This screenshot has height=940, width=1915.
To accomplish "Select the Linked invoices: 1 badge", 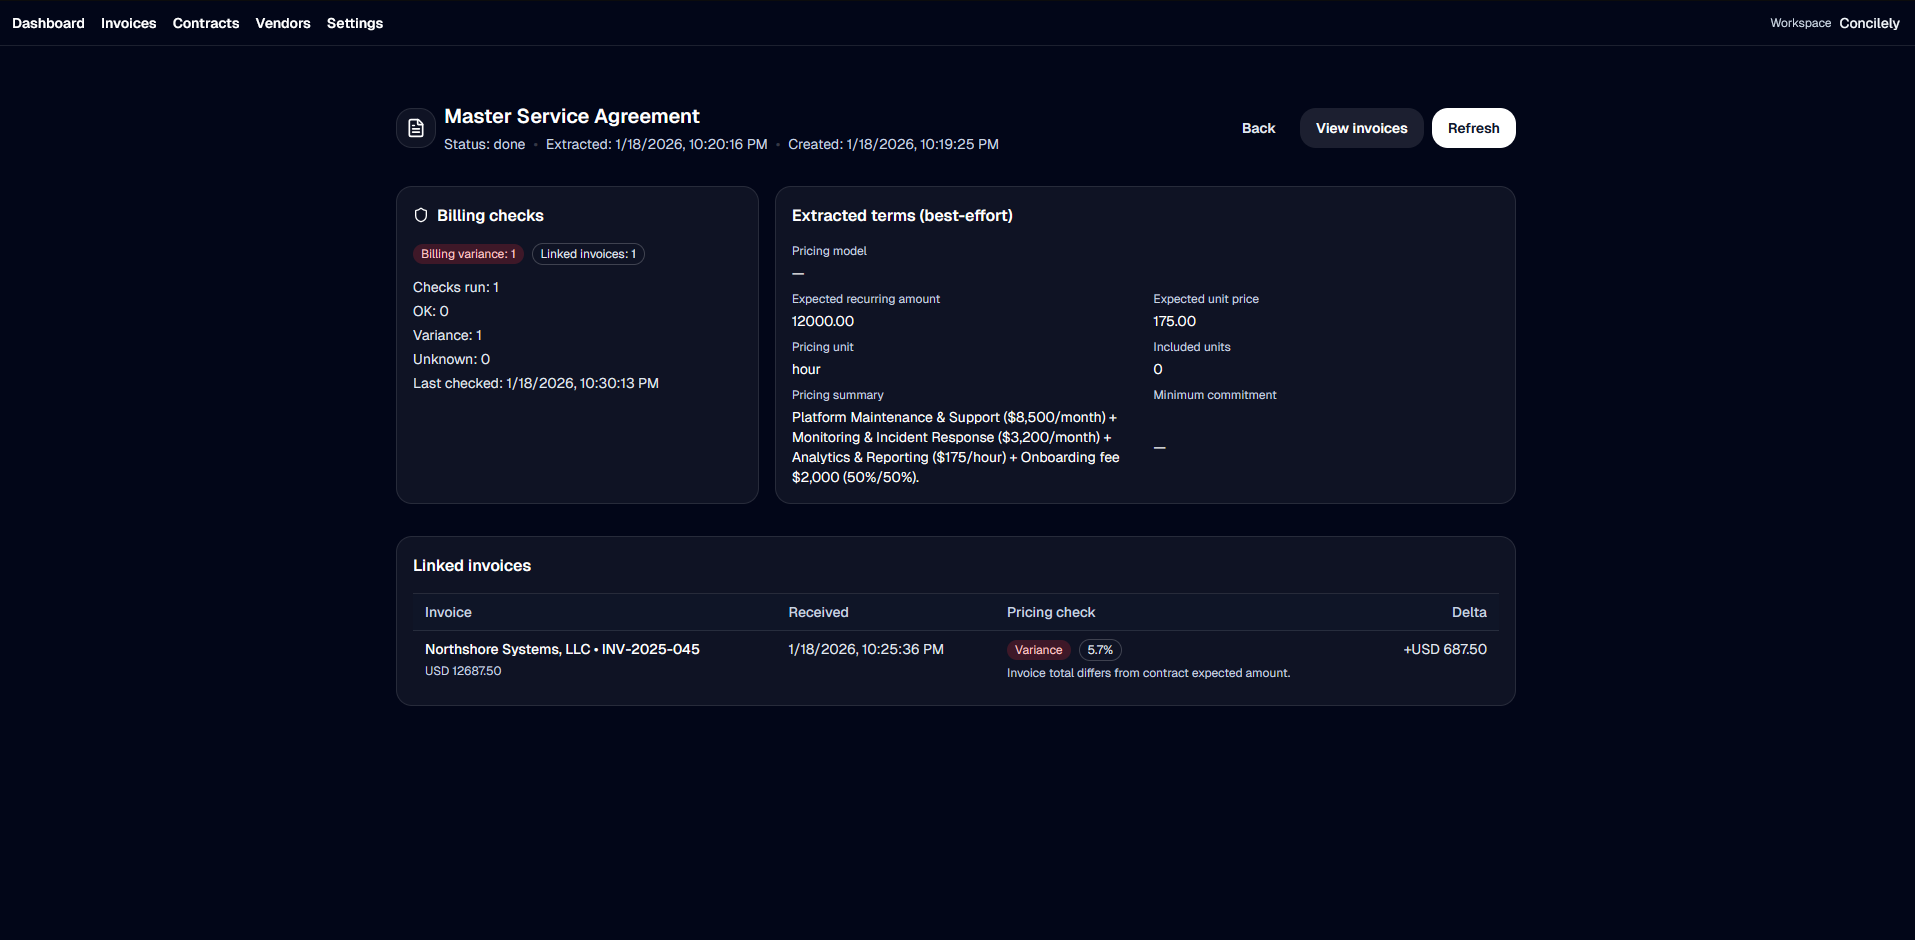I will (587, 254).
